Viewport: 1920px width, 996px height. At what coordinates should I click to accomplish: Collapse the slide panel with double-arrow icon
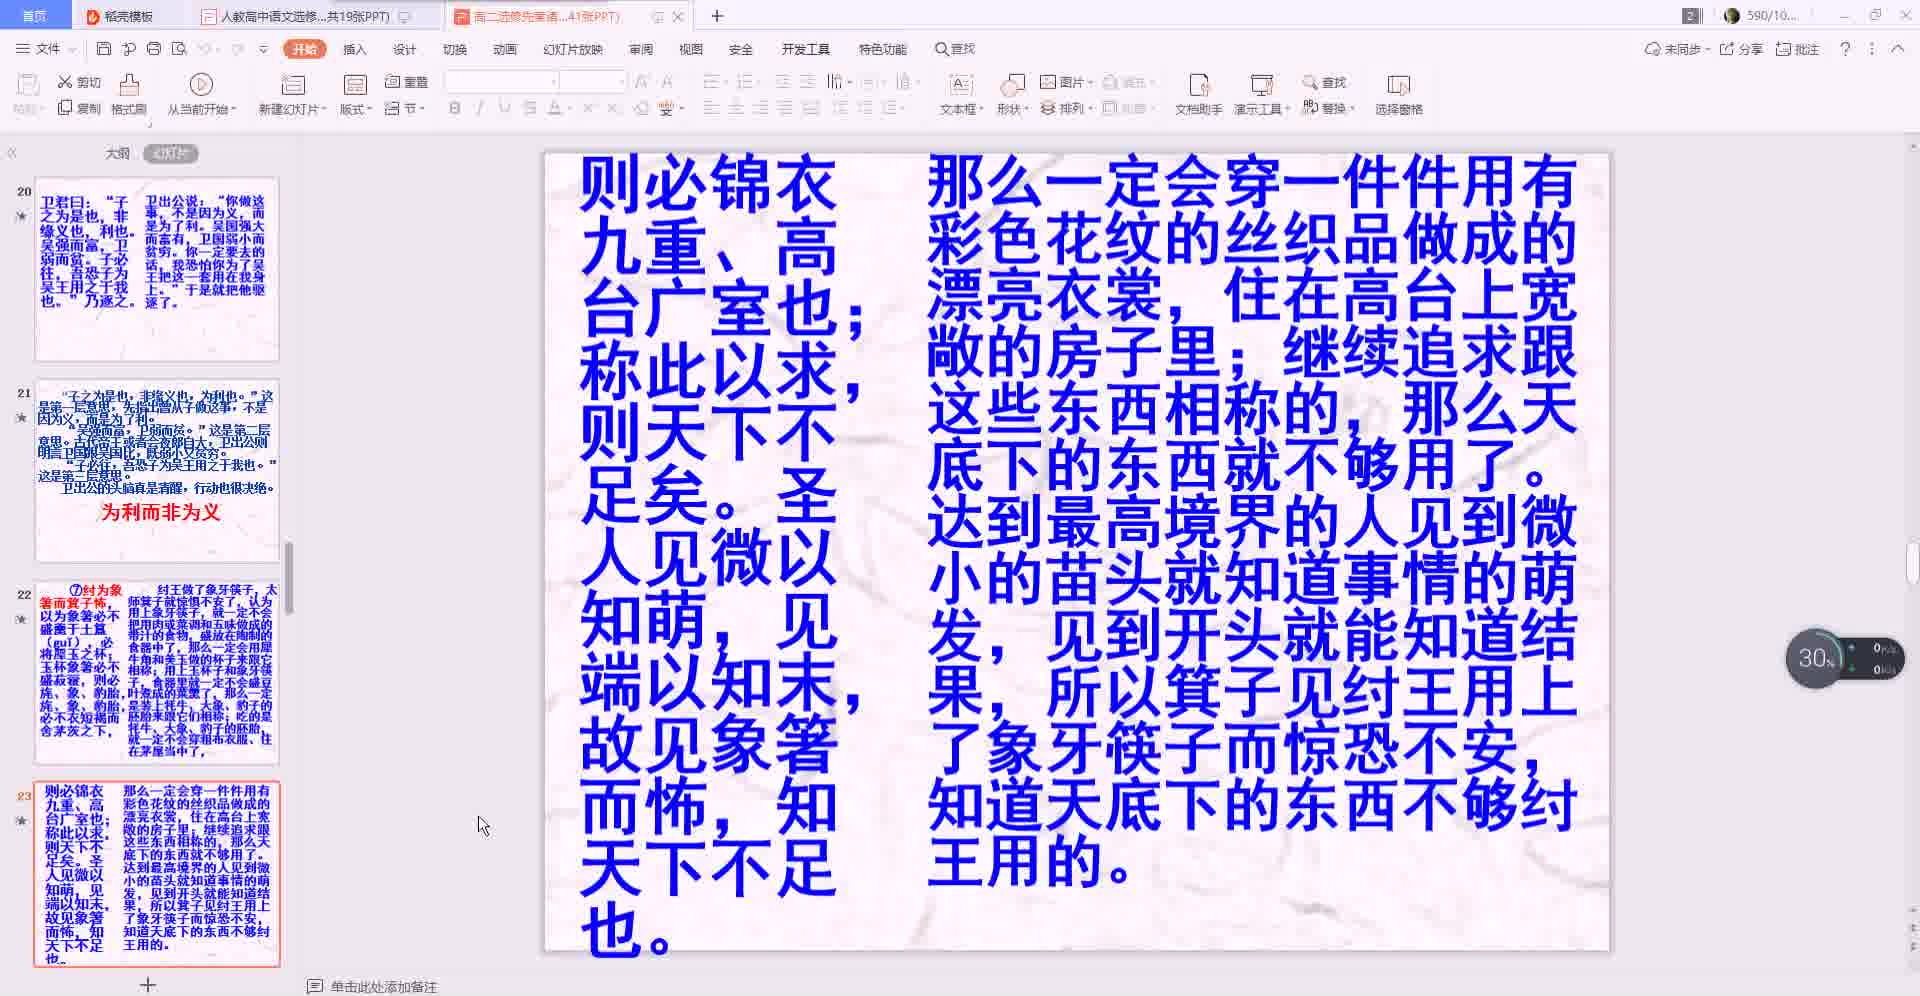pos(12,153)
